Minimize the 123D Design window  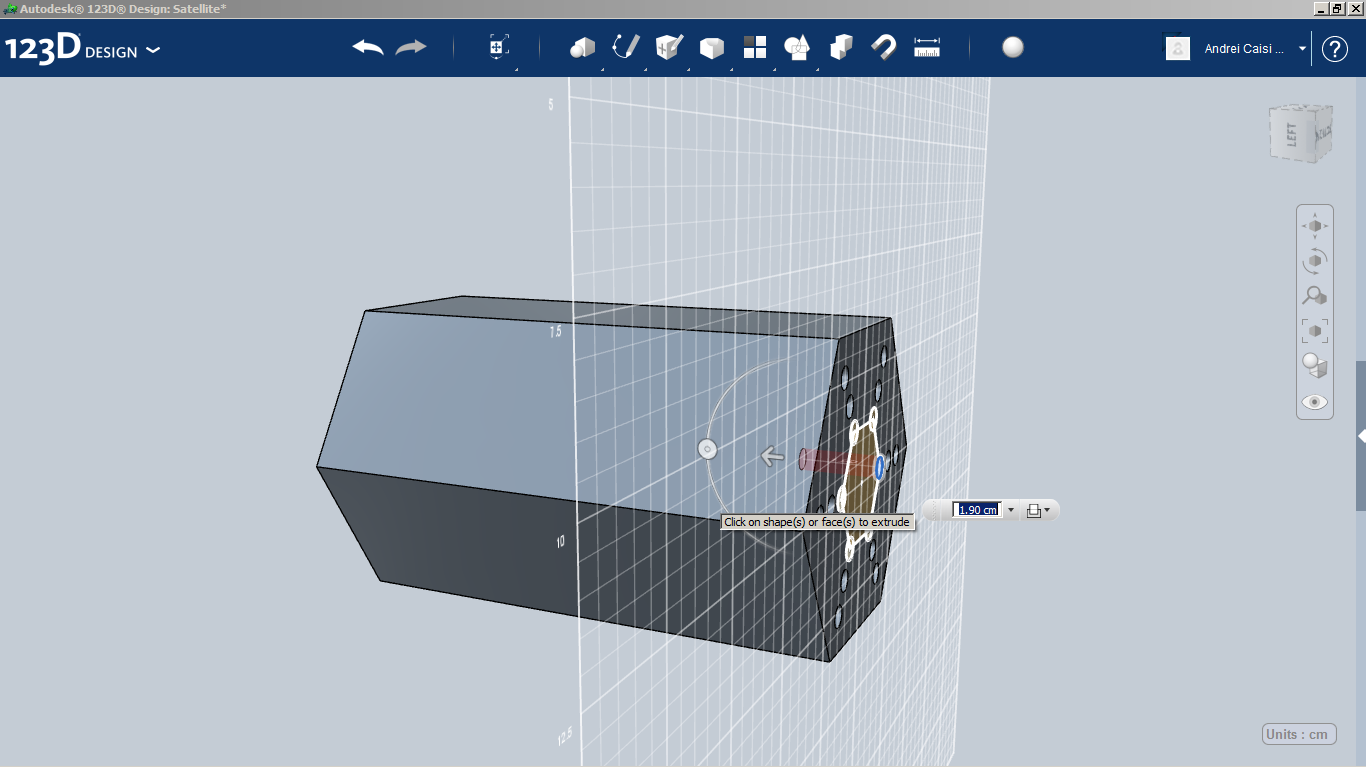pyautogui.click(x=1321, y=8)
